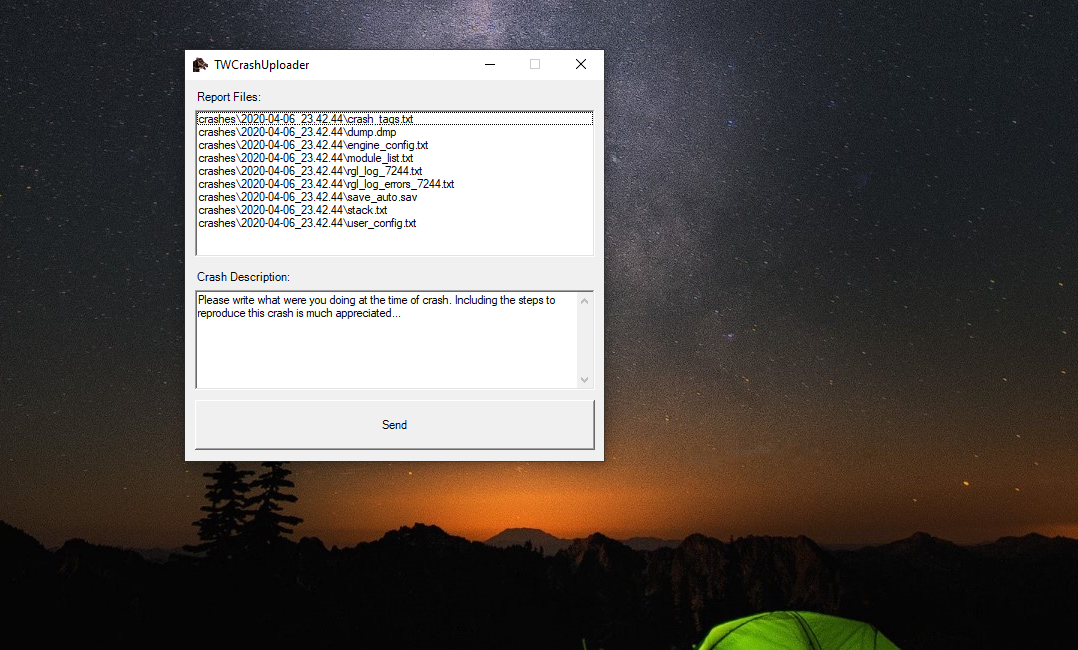Click the description box scroll up arrow
The height and width of the screenshot is (650, 1078).
[x=584, y=301]
